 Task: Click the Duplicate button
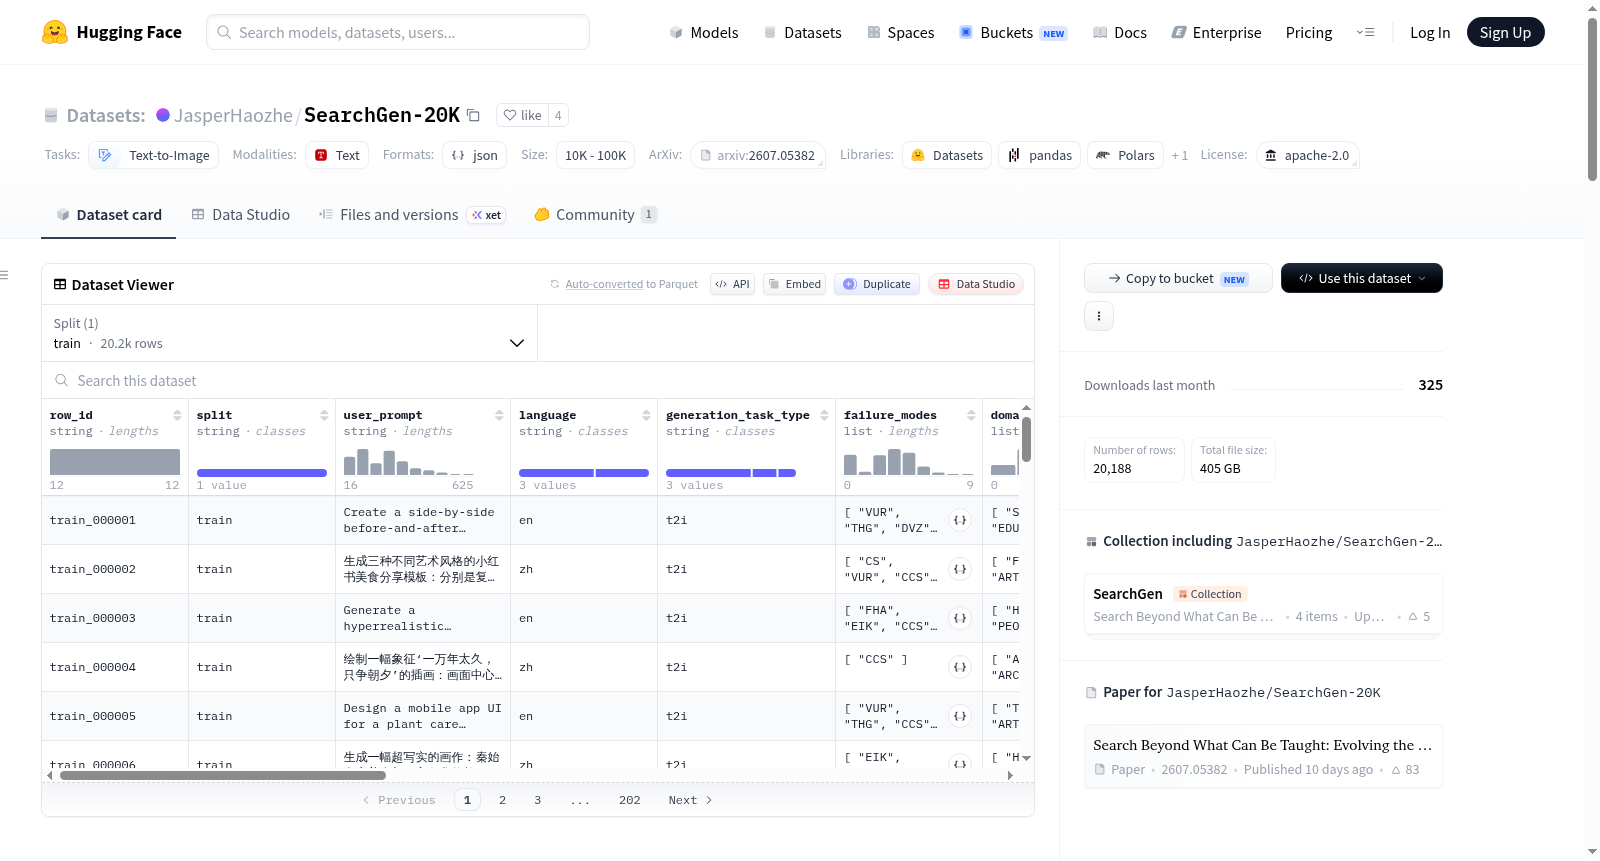[876, 284]
